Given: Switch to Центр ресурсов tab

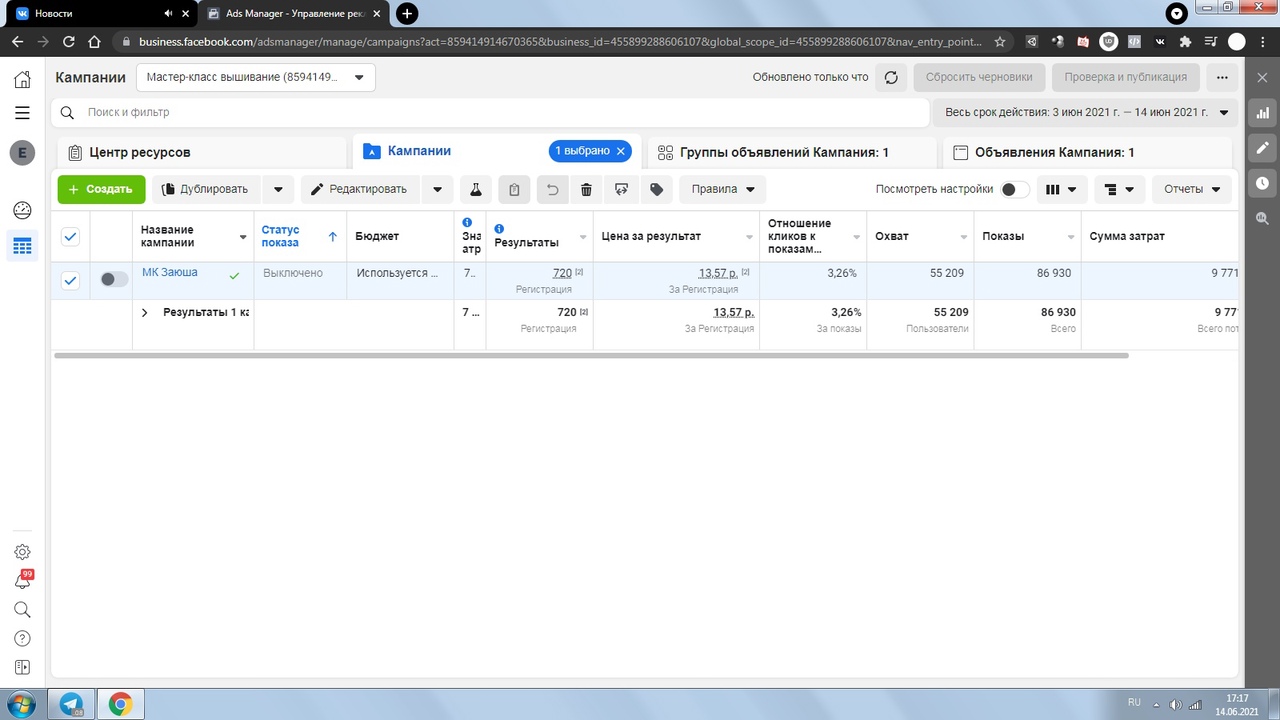Looking at the screenshot, I should coord(203,153).
